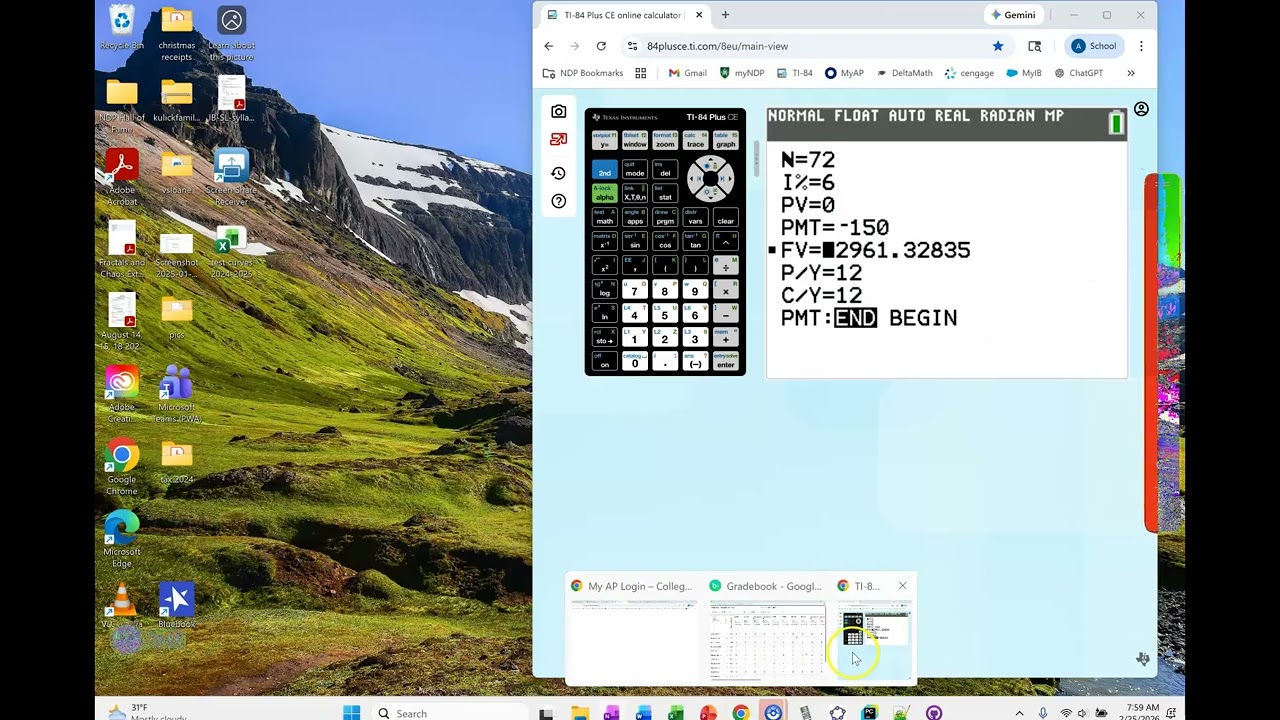1280x720 pixels.
Task: Open the Gmail bookmark
Action: [687, 73]
